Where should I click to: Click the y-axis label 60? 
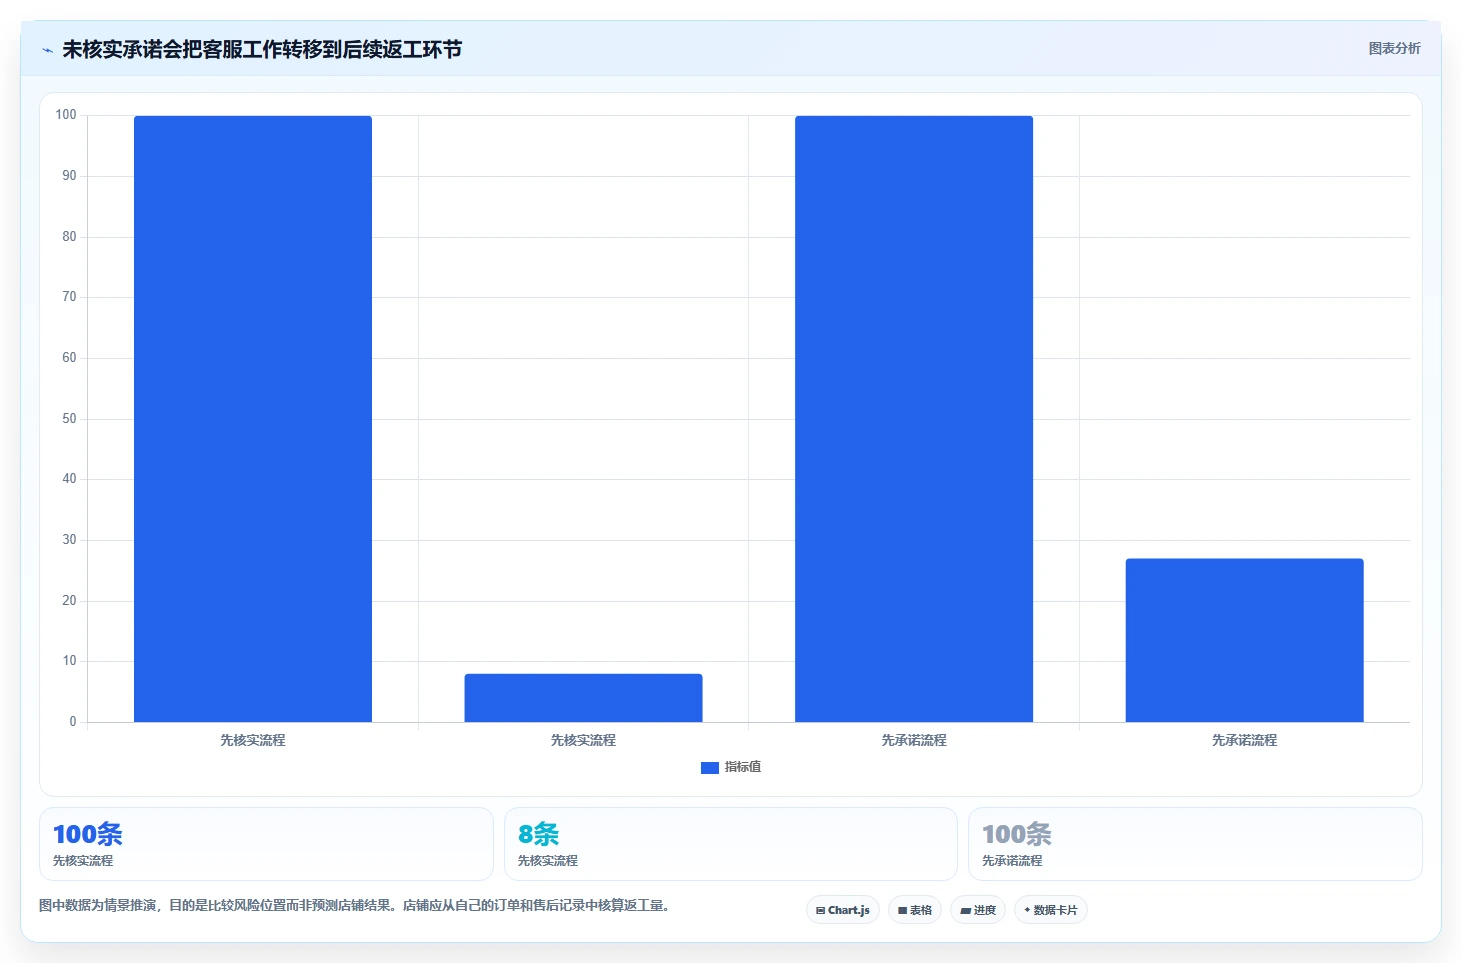pos(69,358)
